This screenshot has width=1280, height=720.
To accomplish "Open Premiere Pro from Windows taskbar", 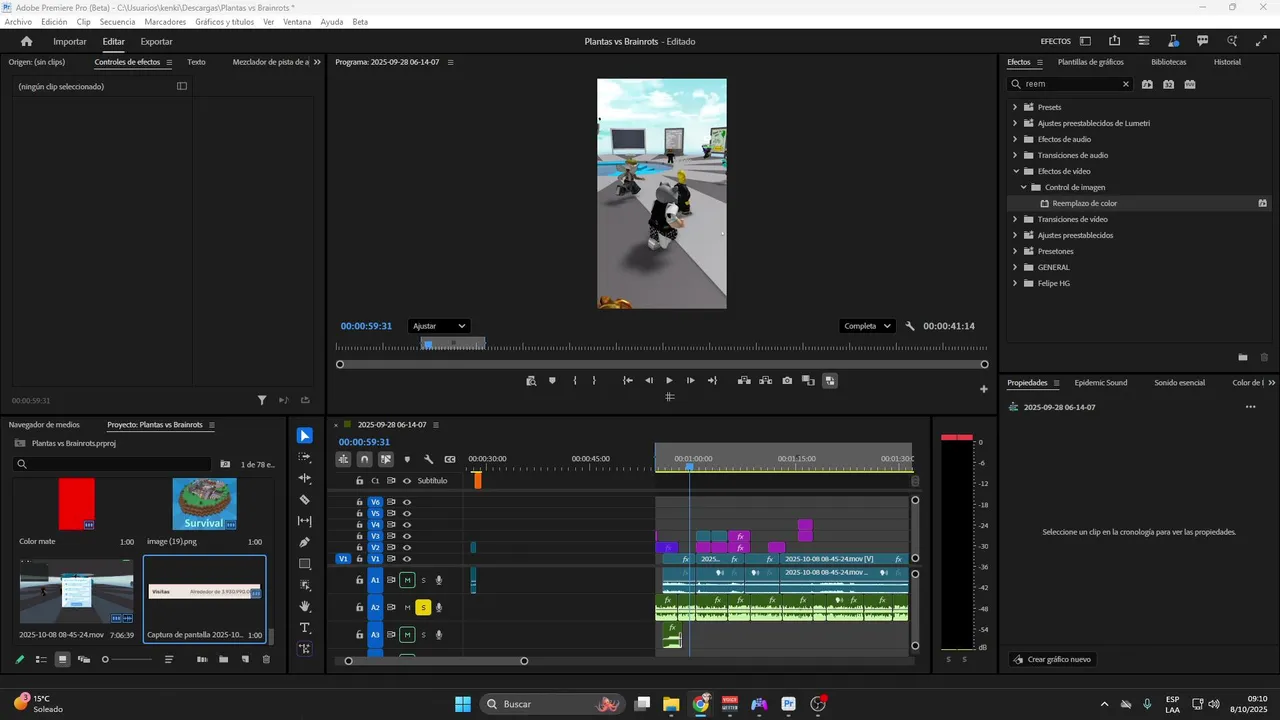I will [789, 704].
